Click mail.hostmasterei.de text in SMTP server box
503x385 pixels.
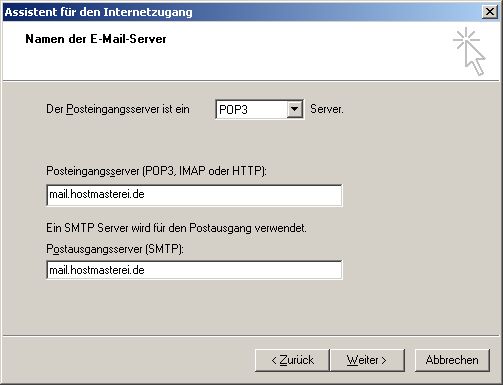tap(97, 270)
